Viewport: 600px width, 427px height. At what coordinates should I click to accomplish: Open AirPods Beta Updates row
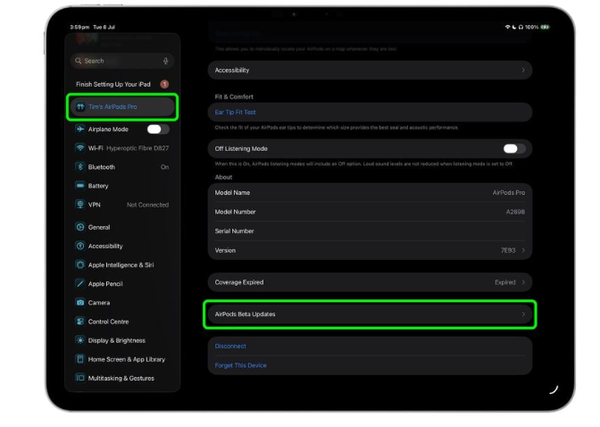tap(370, 314)
